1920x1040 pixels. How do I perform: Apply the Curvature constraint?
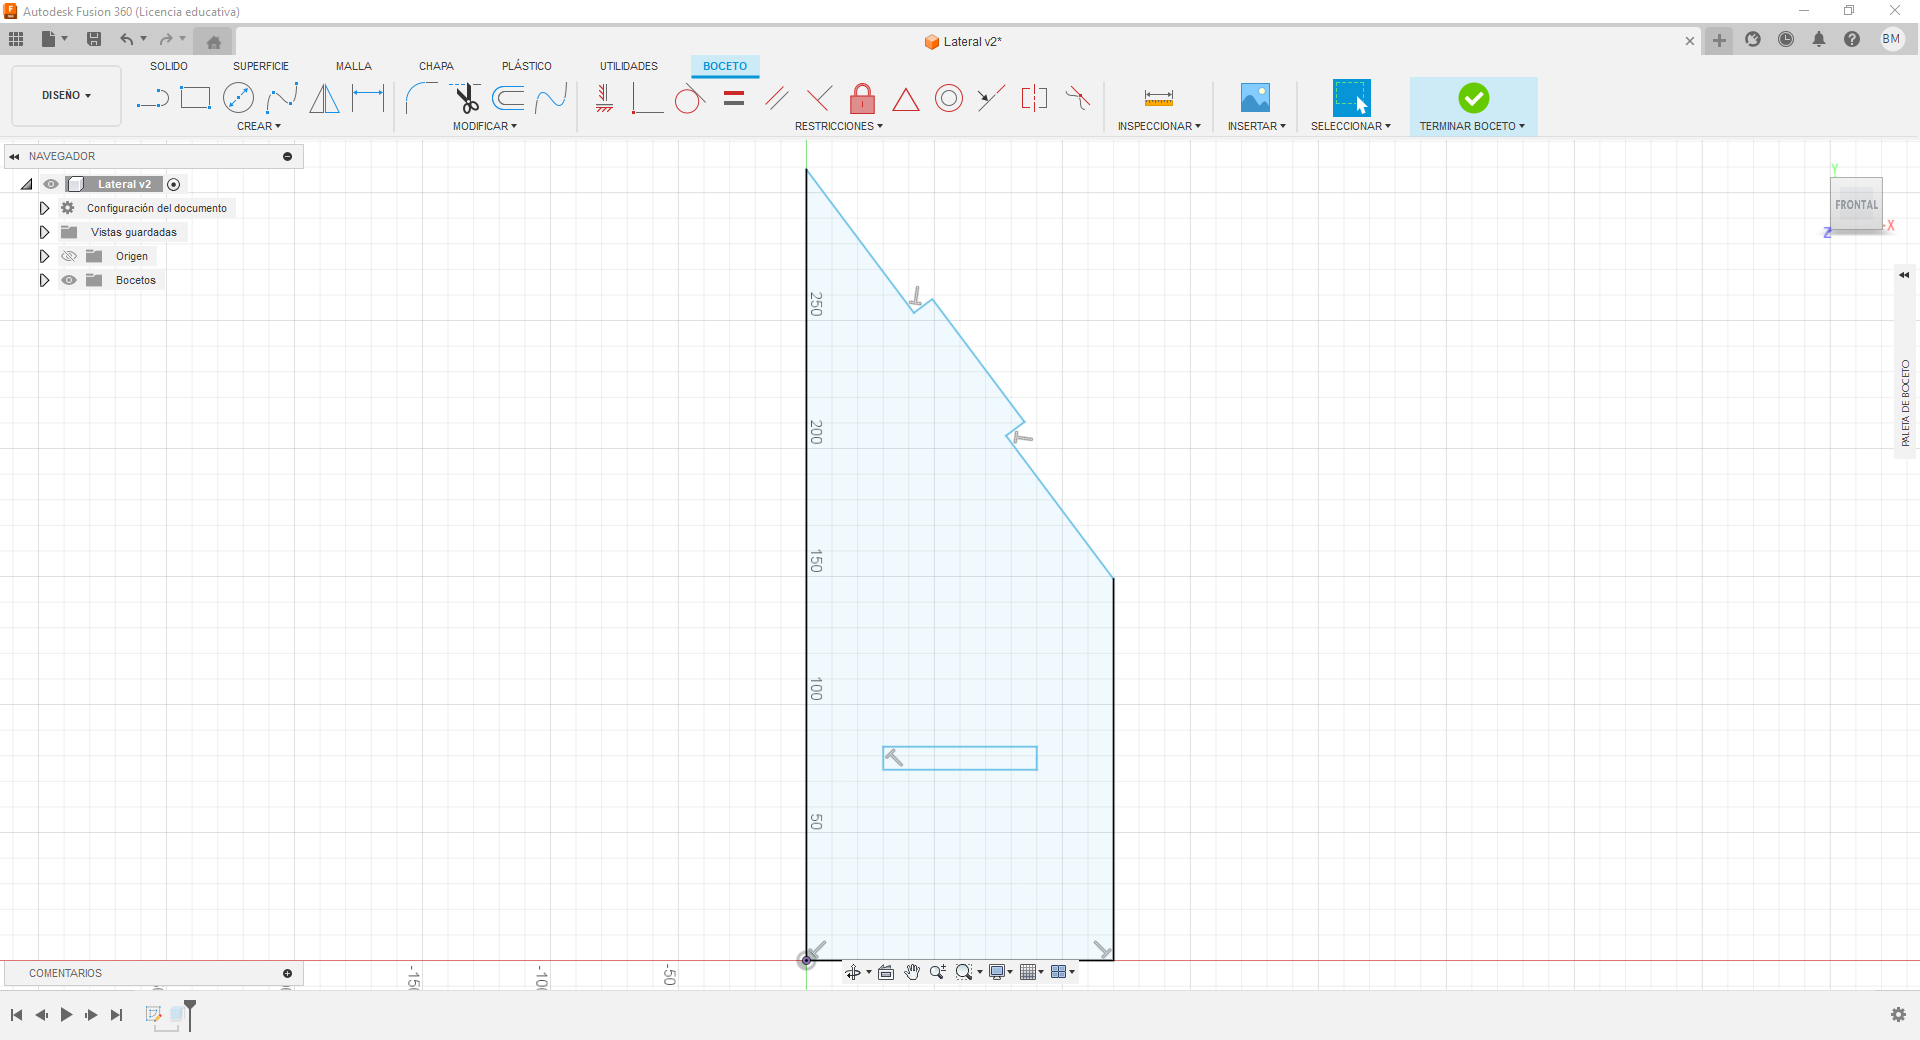click(x=1077, y=98)
